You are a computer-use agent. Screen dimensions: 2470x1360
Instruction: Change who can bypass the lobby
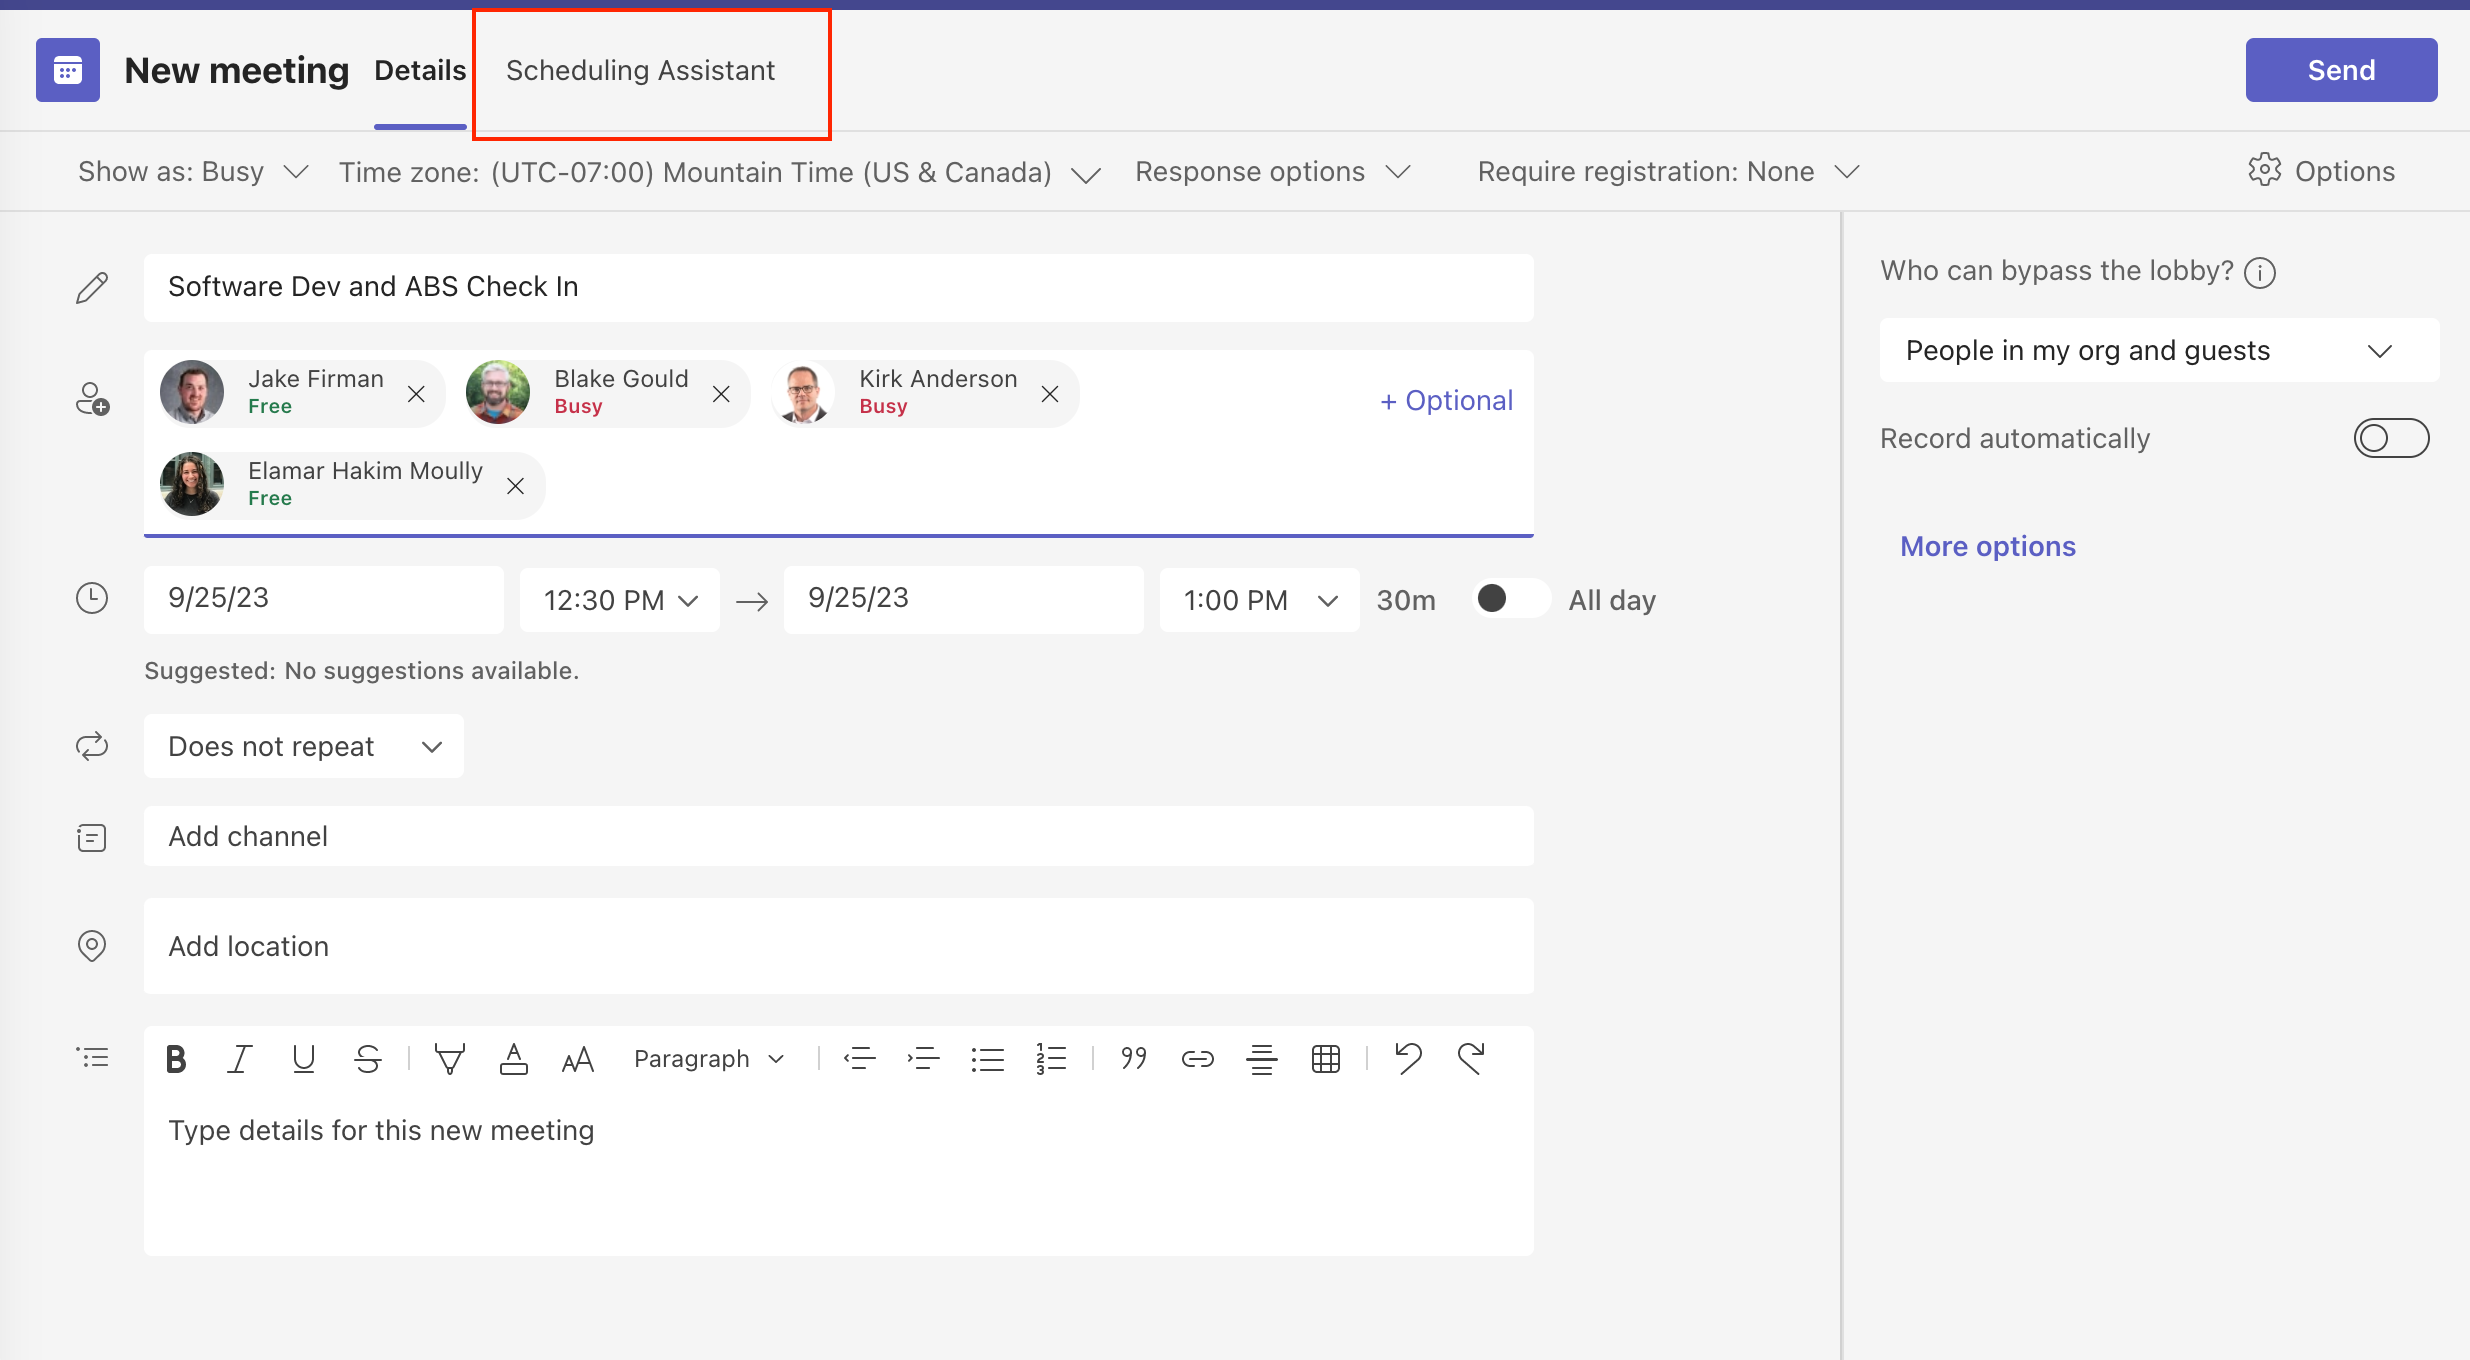(2157, 350)
